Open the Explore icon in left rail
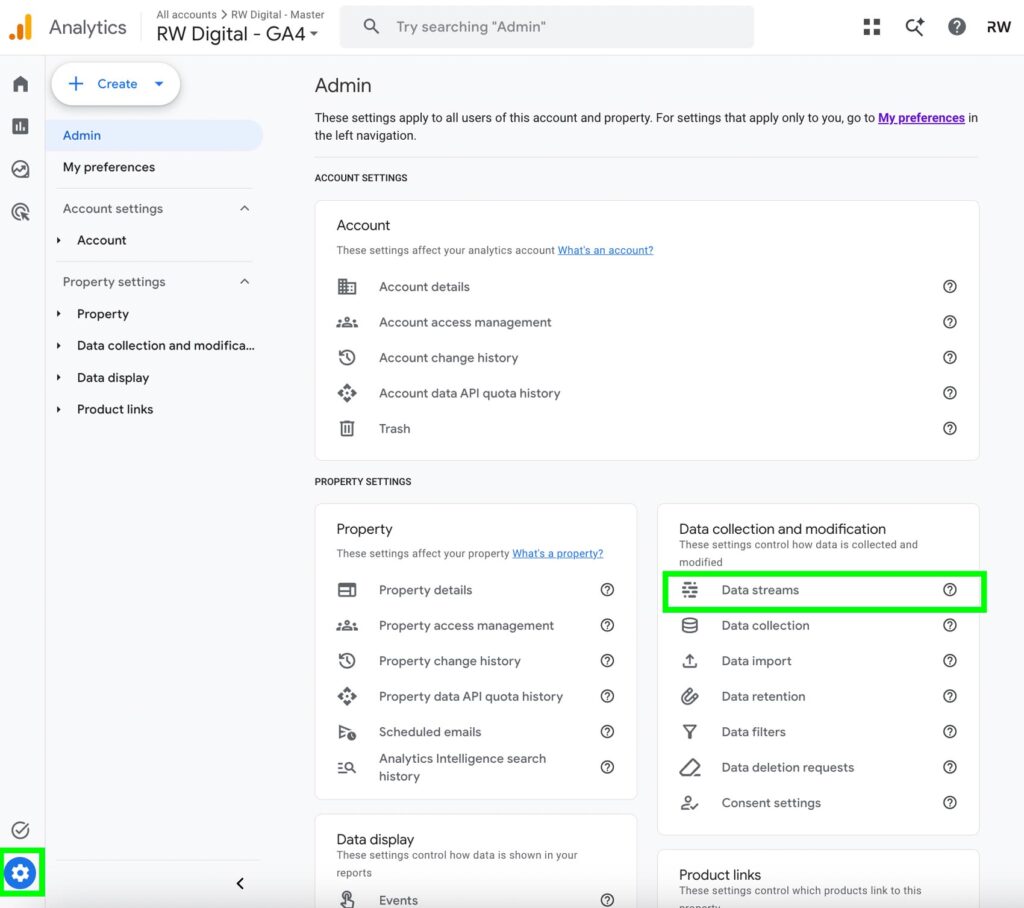The width and height of the screenshot is (1024, 908). pyautogui.click(x=21, y=169)
